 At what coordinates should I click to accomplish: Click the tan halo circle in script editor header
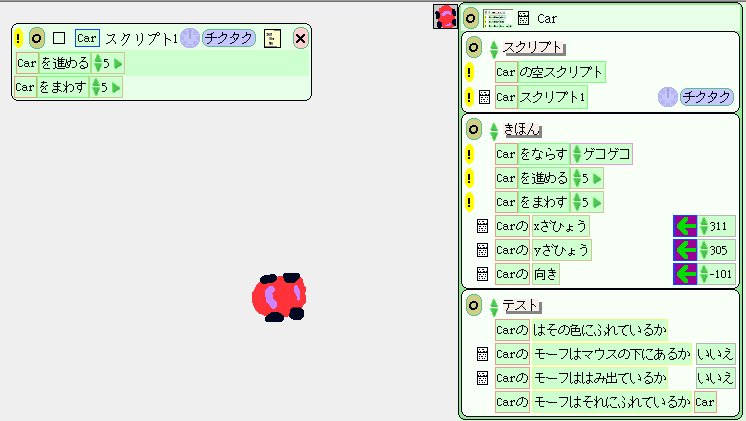[37, 38]
